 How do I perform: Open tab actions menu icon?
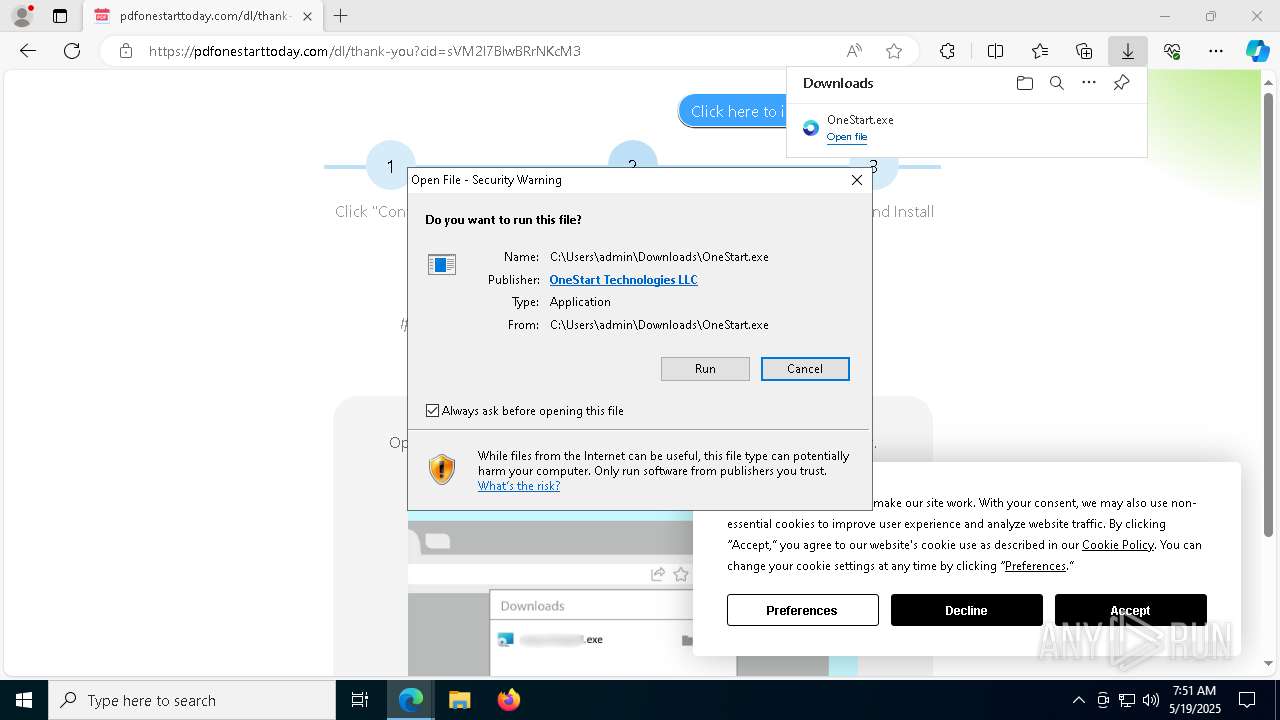[60, 16]
